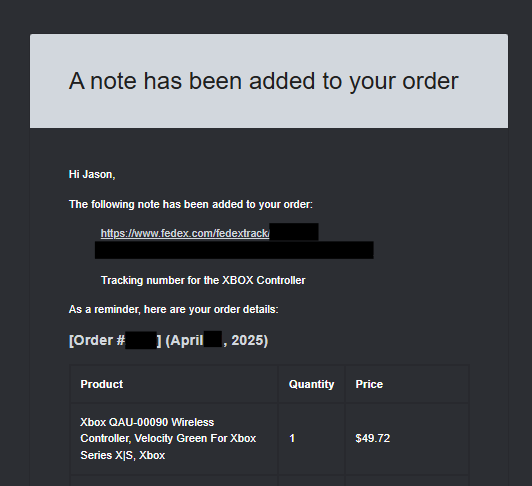The image size is (532, 486).
Task: Click the "Series X|S, Xbox" text line
Action: [x=122, y=455]
